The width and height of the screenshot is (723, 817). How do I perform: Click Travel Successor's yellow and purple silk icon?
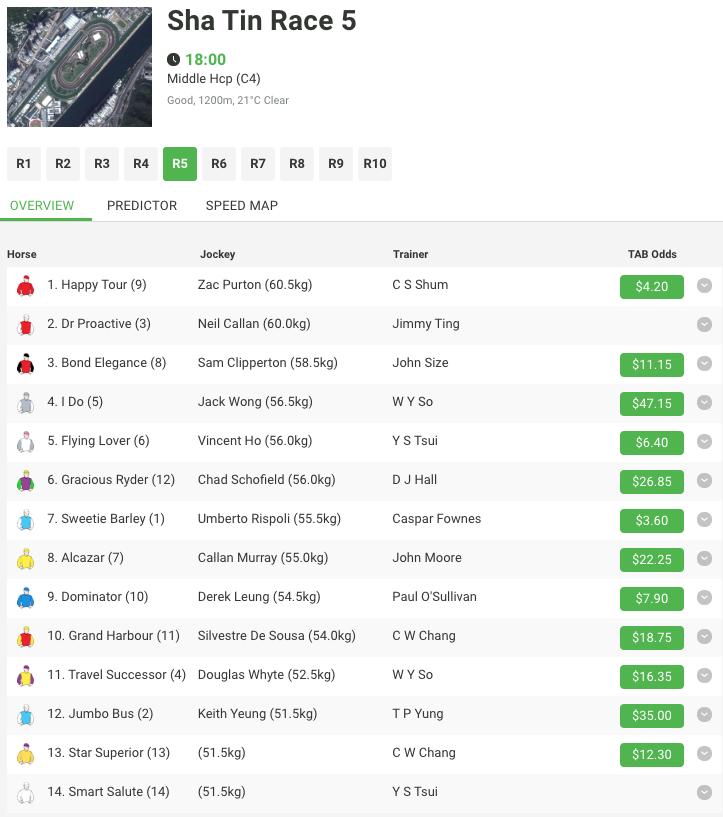pos(25,676)
